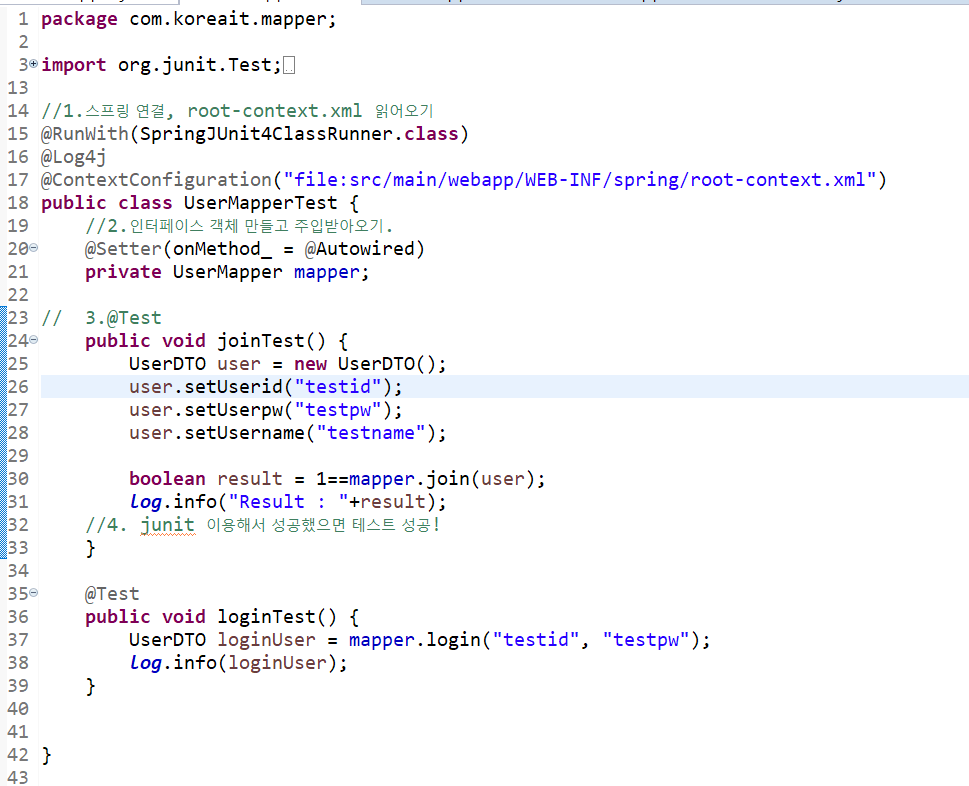This screenshot has width=969, height=786.
Task: Click the '@Setter' annotation
Action: point(123,249)
